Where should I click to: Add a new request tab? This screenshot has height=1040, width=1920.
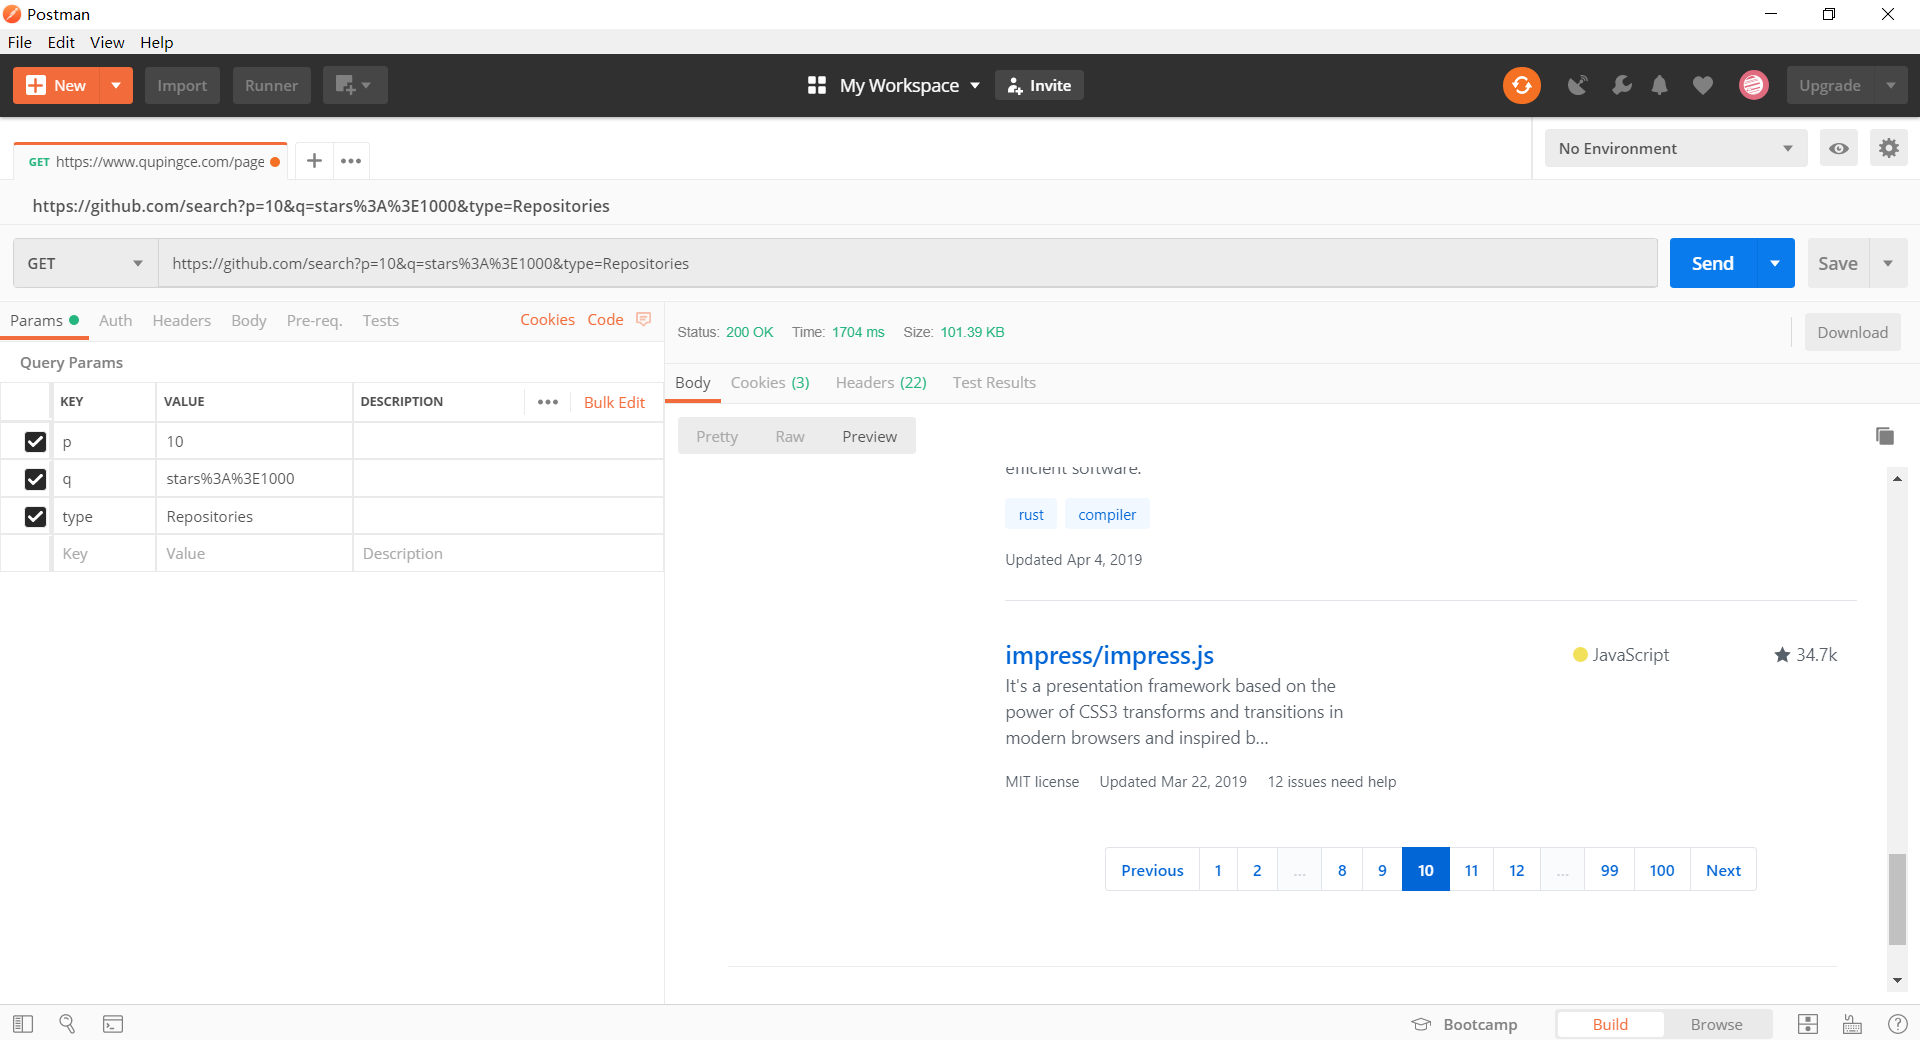coord(314,160)
